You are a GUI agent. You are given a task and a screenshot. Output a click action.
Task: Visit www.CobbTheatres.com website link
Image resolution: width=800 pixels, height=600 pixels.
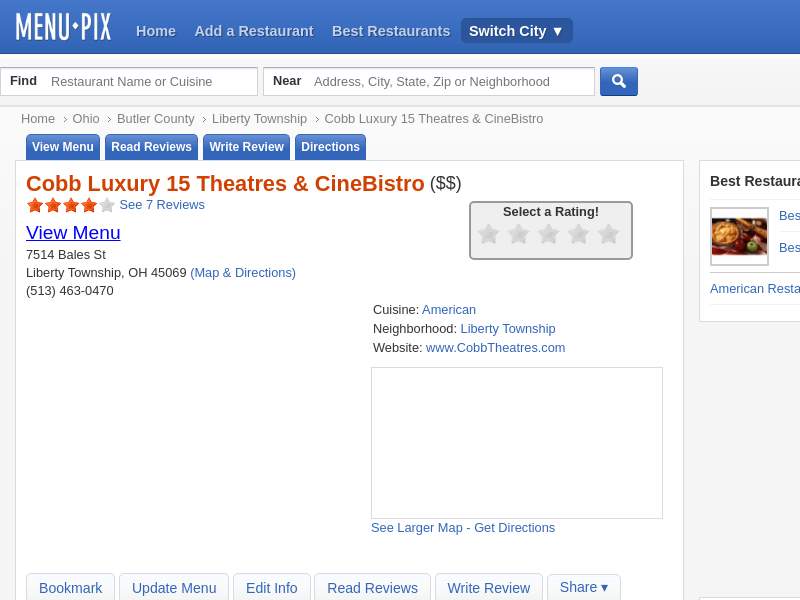(495, 347)
